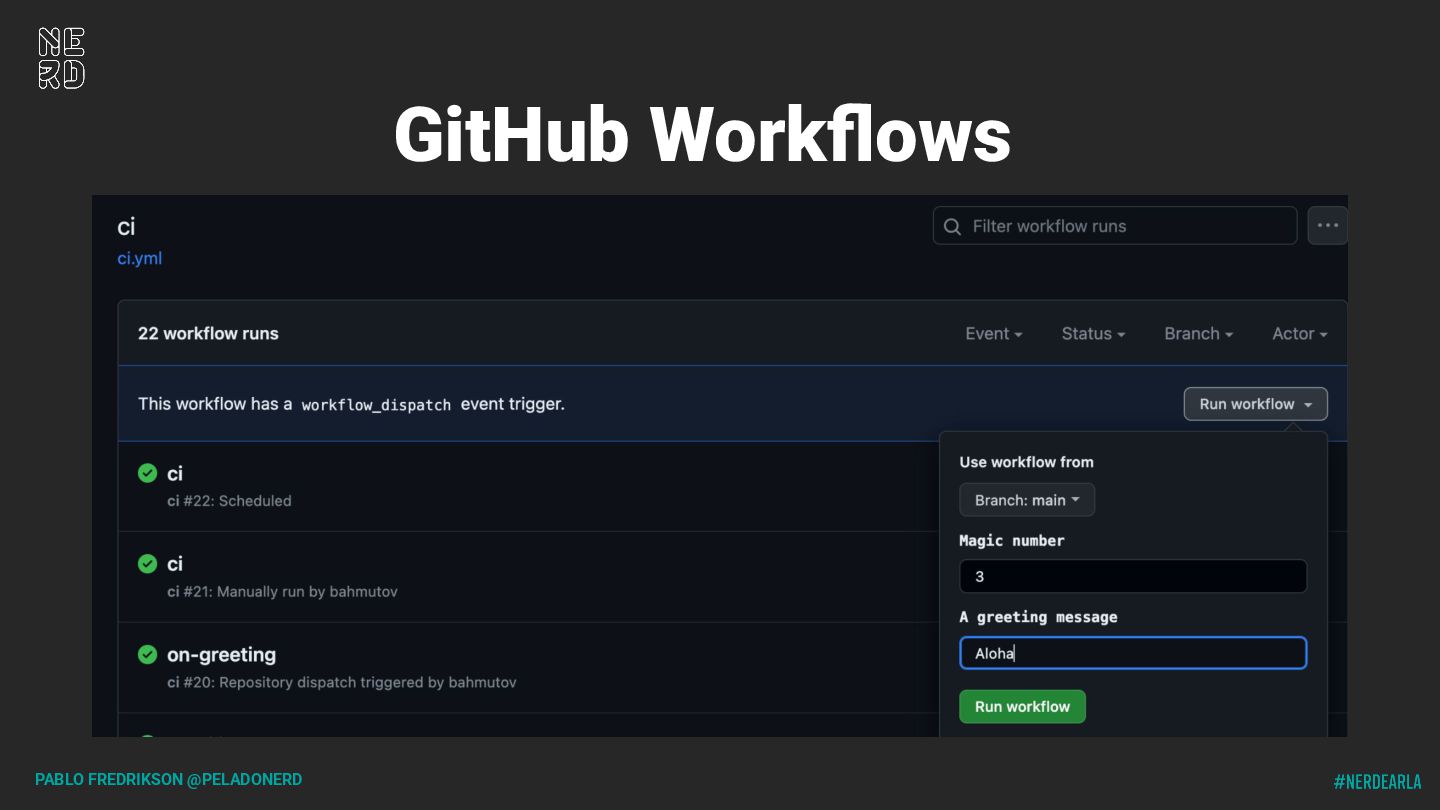The image size is (1440, 810).
Task: Click green success check for ci #21
Action: [147, 564]
